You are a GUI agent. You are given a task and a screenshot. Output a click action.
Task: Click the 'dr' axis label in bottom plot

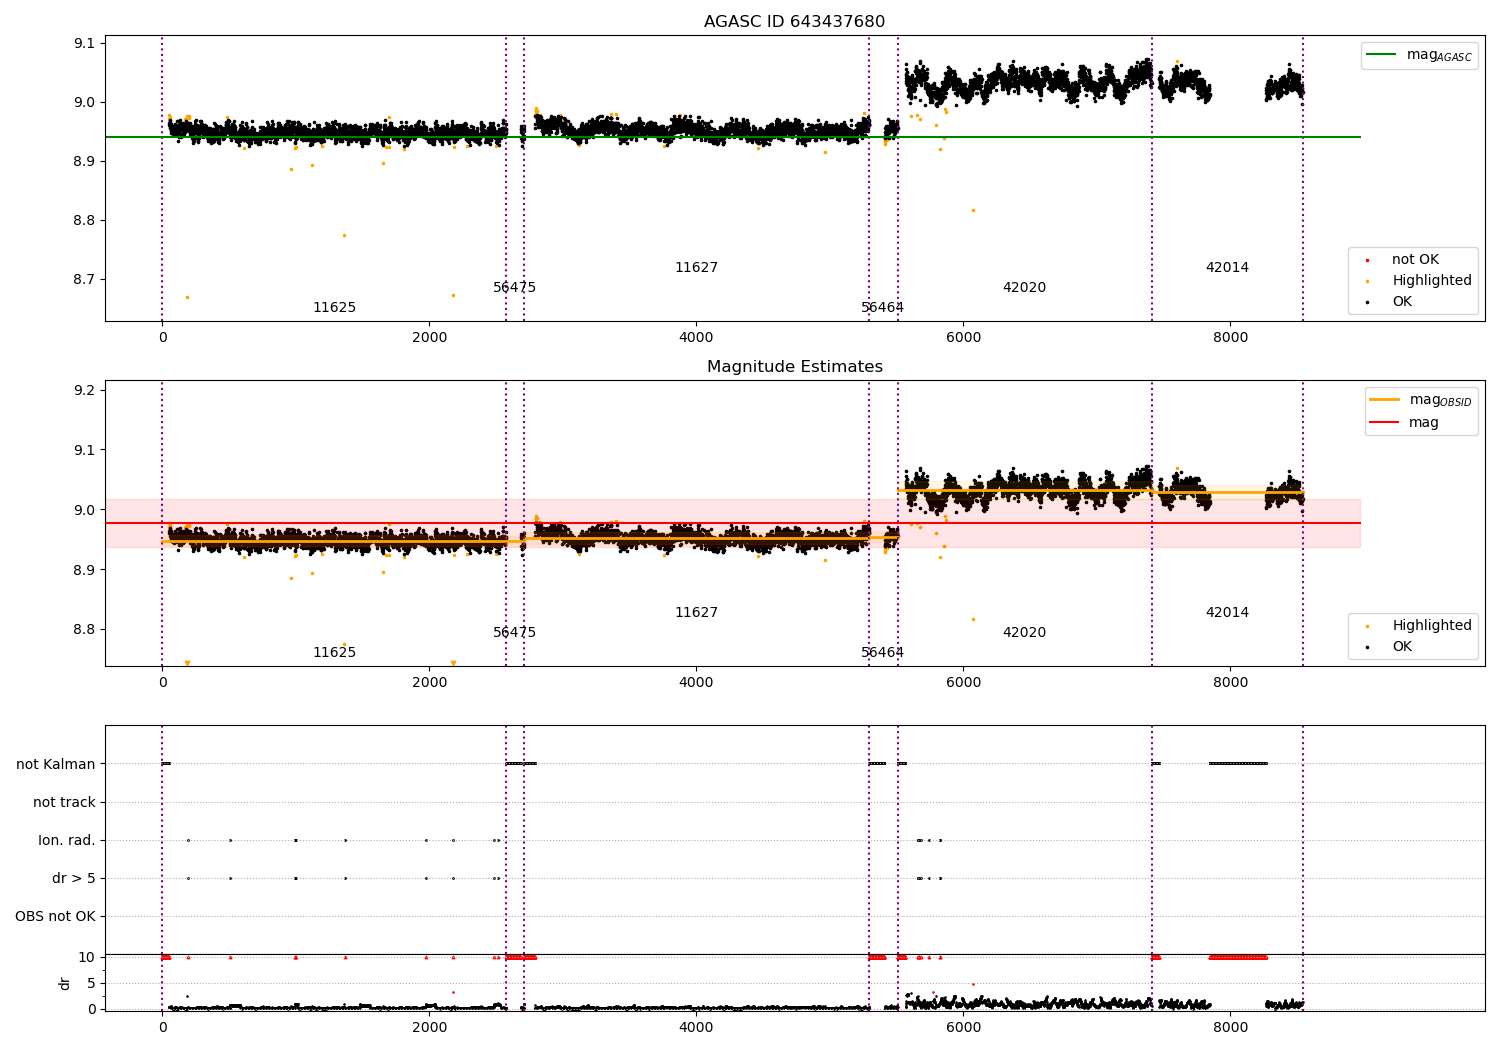(65, 983)
